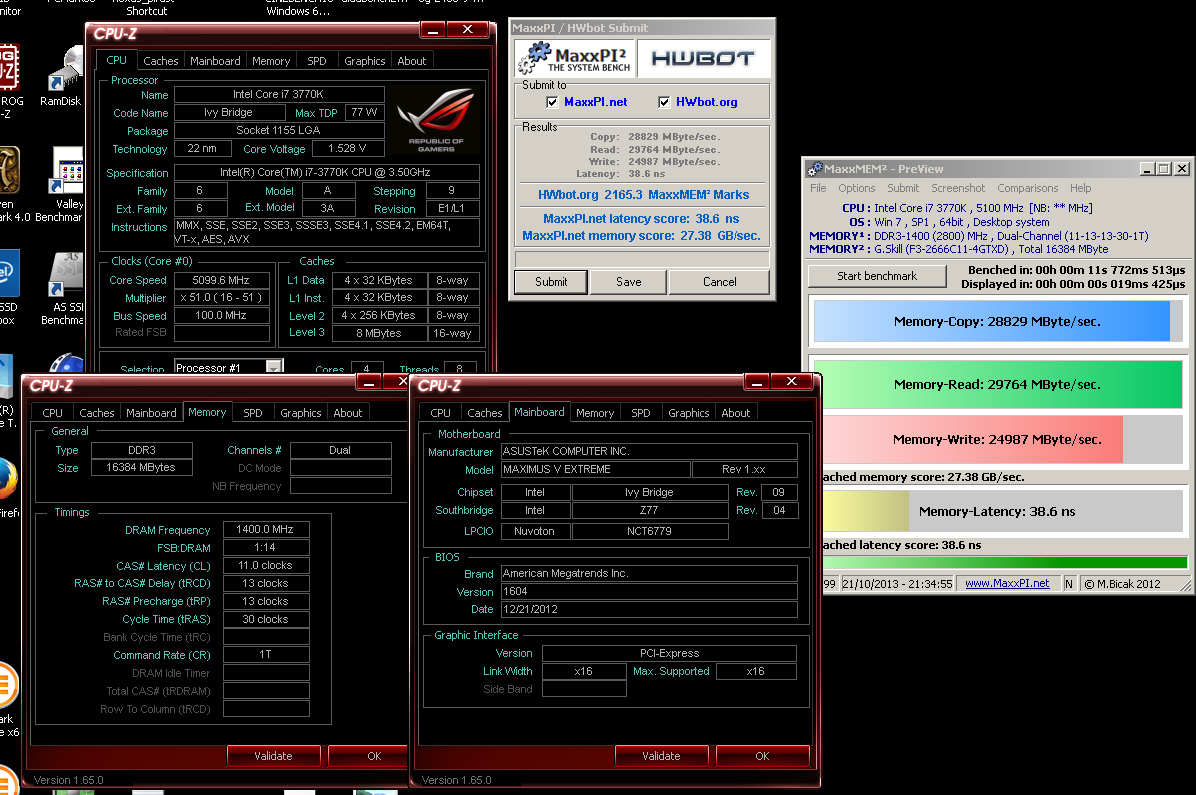Click the empty text field above Submit button
The image size is (1196, 795).
642,259
